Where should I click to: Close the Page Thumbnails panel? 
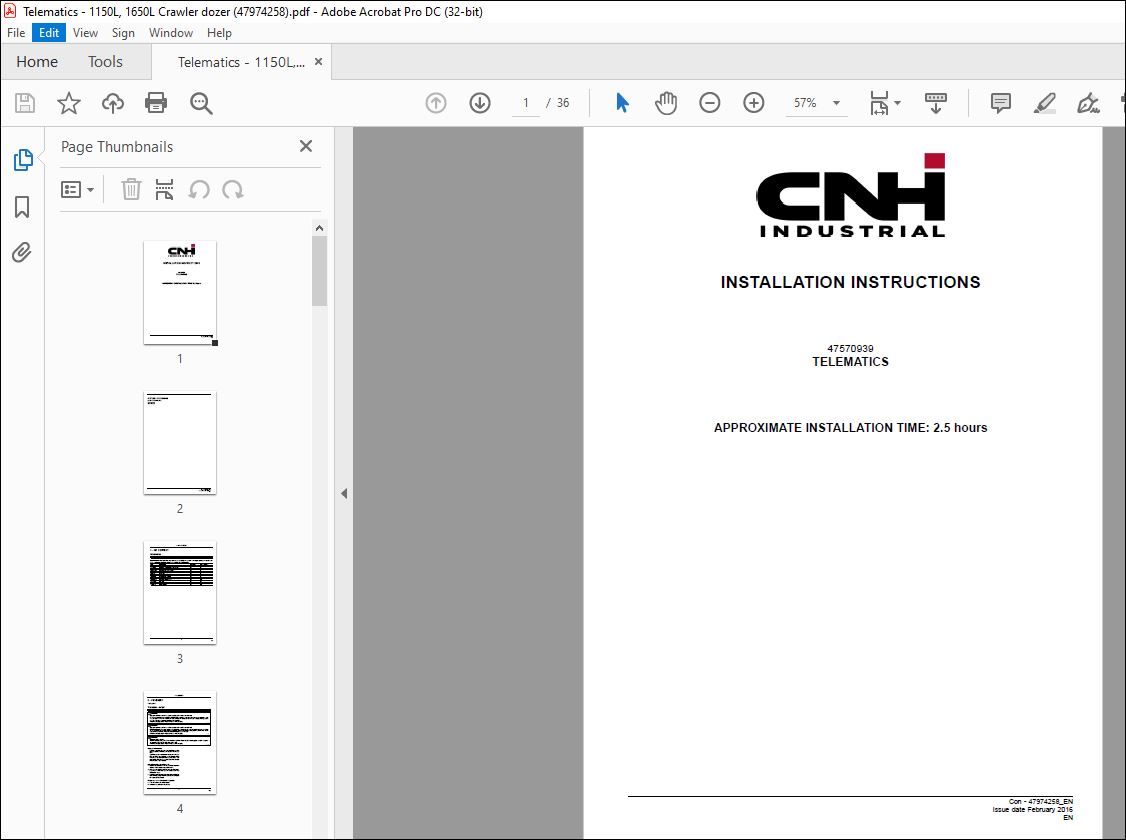306,146
